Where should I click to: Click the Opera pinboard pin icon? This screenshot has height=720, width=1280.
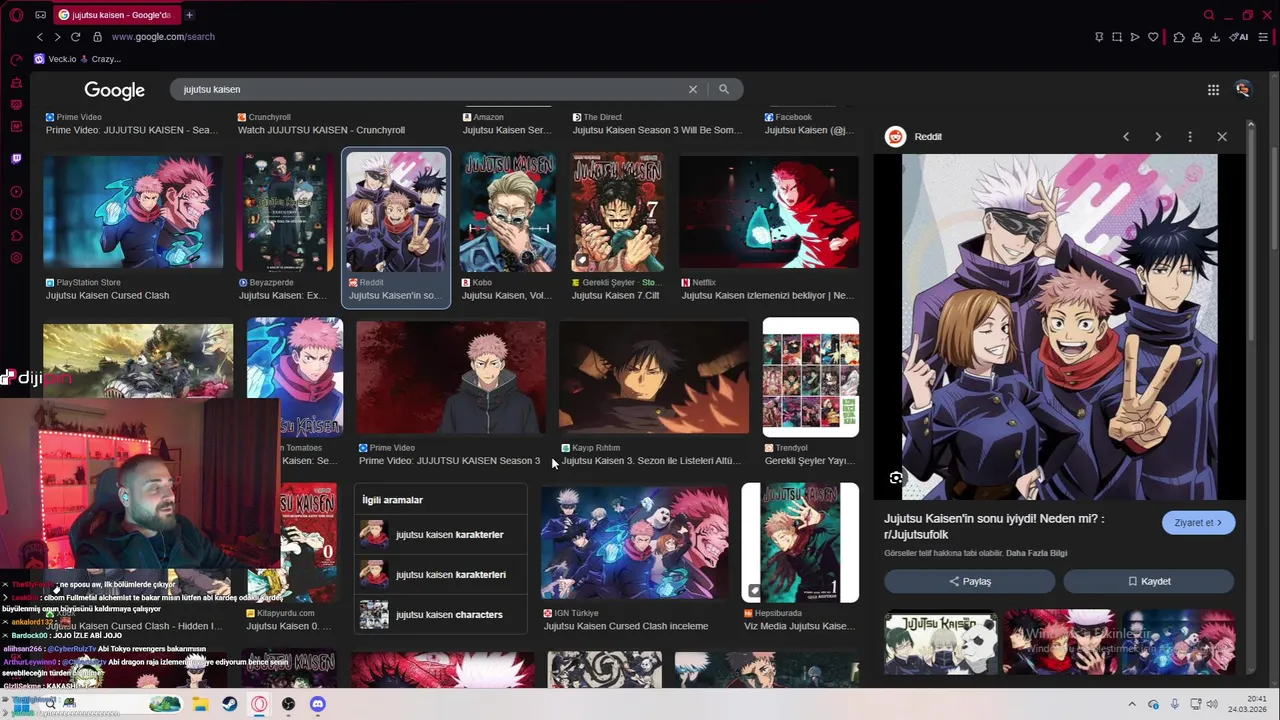[x=1099, y=37]
